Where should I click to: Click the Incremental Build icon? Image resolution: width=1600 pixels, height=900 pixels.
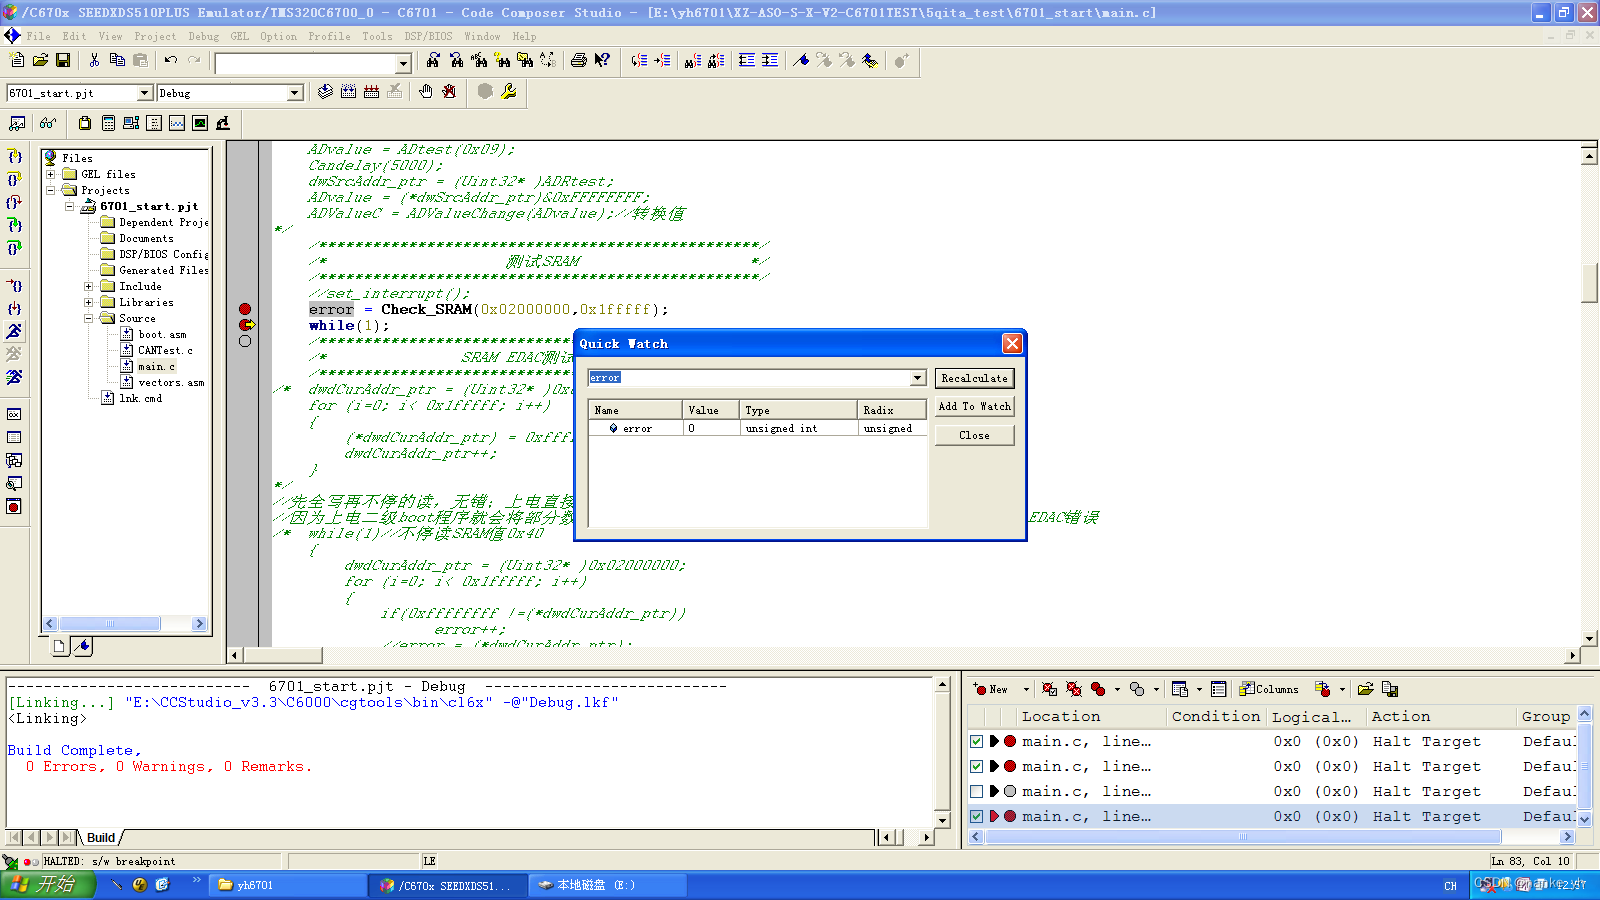pos(348,92)
